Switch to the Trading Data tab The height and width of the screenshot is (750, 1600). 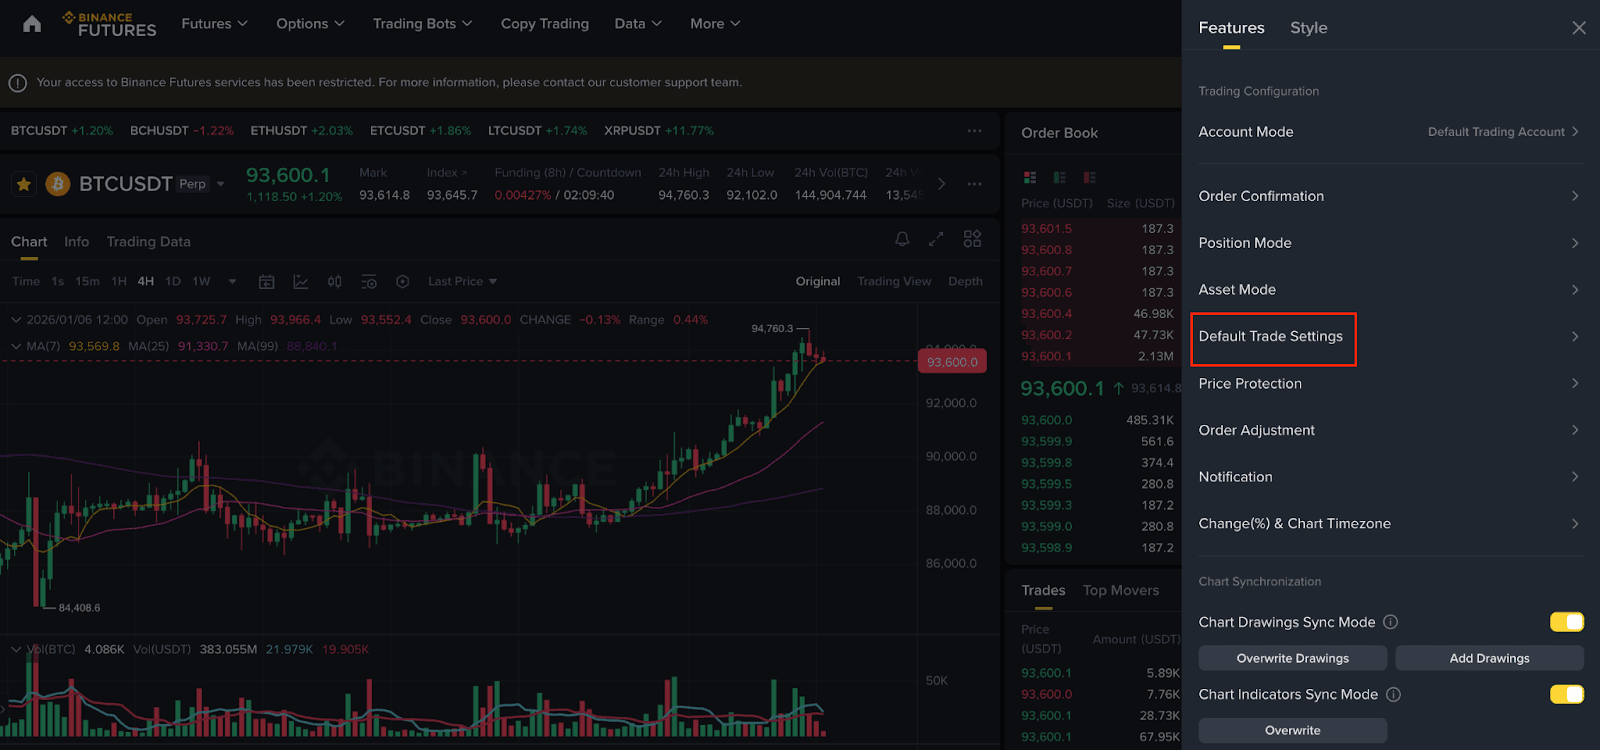(148, 242)
